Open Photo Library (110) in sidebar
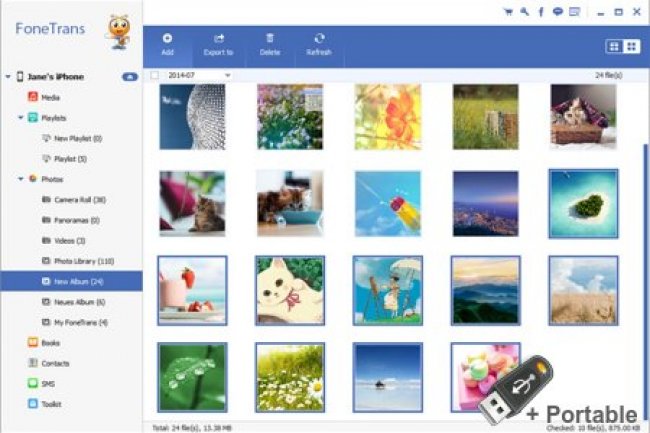The height and width of the screenshot is (433, 650). pos(80,261)
